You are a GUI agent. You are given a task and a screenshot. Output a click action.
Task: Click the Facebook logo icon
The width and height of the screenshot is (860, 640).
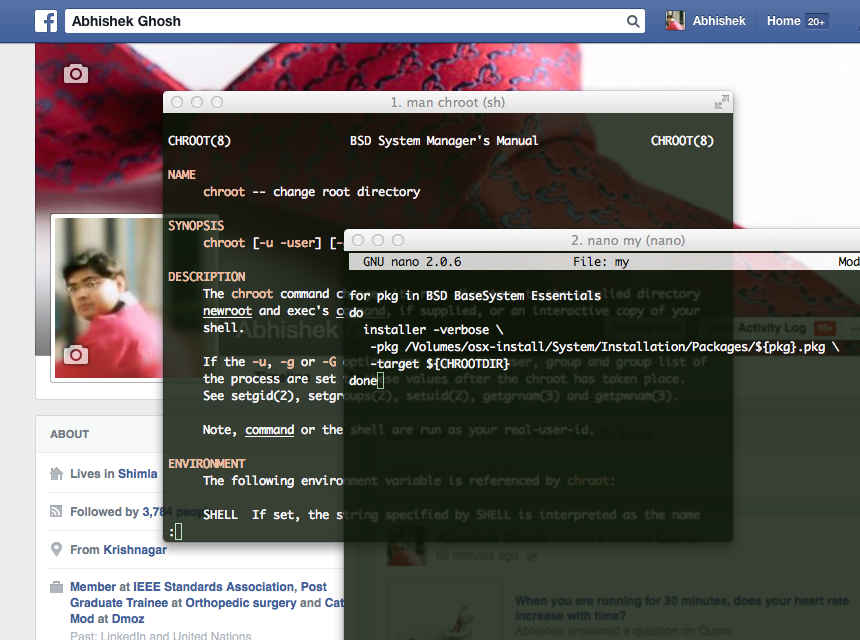pyautogui.click(x=45, y=21)
